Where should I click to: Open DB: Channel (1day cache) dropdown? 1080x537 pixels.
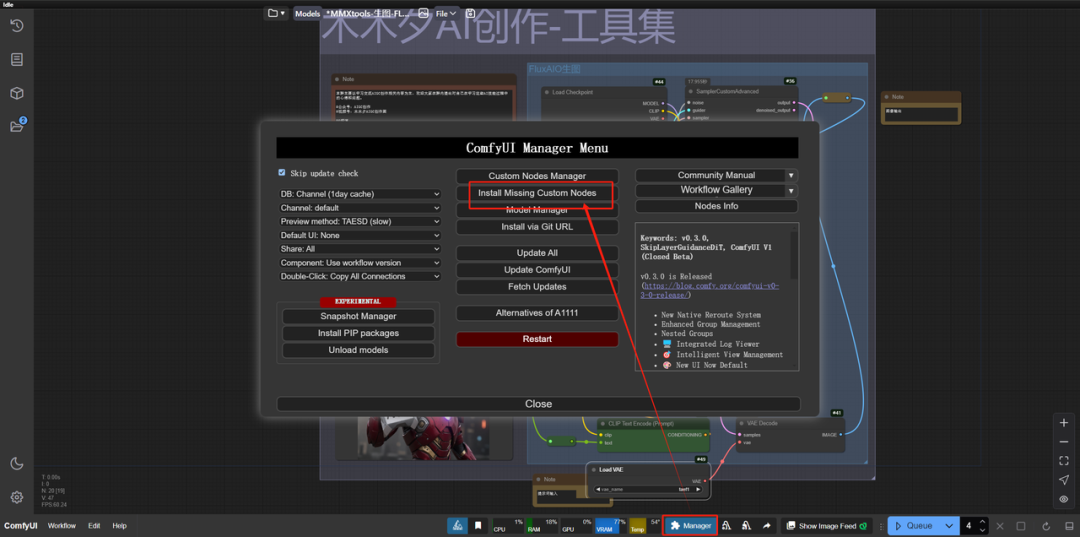coord(360,194)
